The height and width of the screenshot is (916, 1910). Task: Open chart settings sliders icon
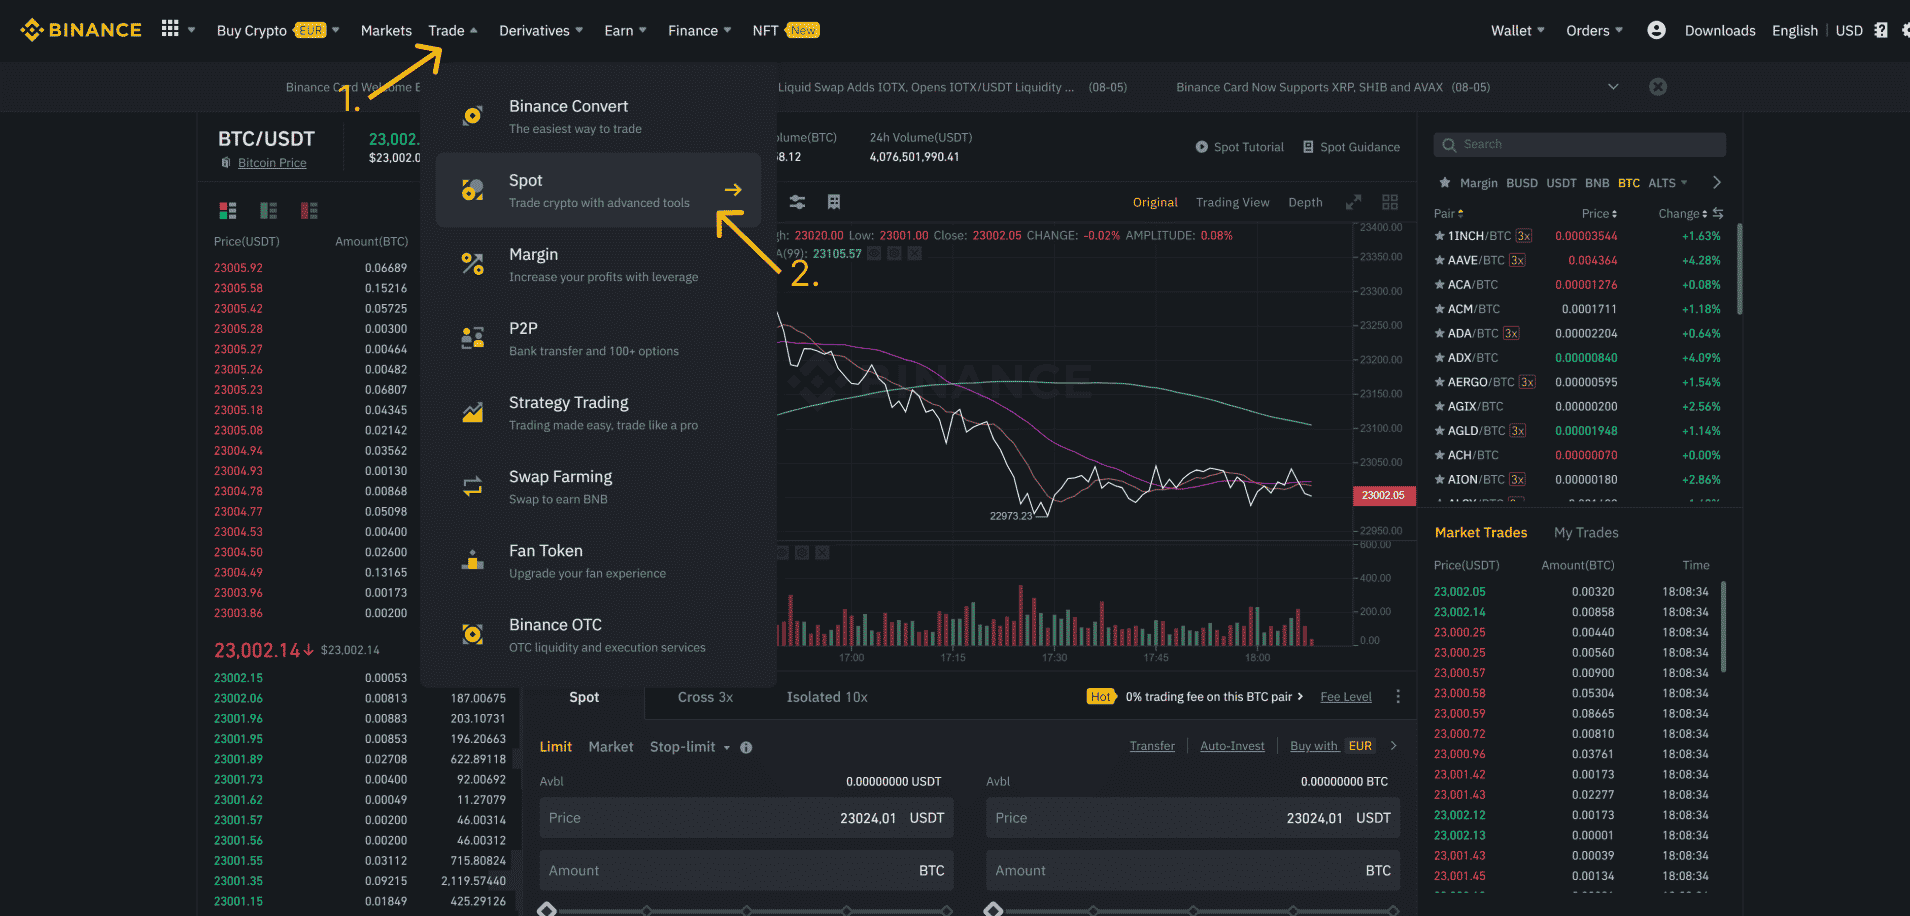pyautogui.click(x=797, y=202)
